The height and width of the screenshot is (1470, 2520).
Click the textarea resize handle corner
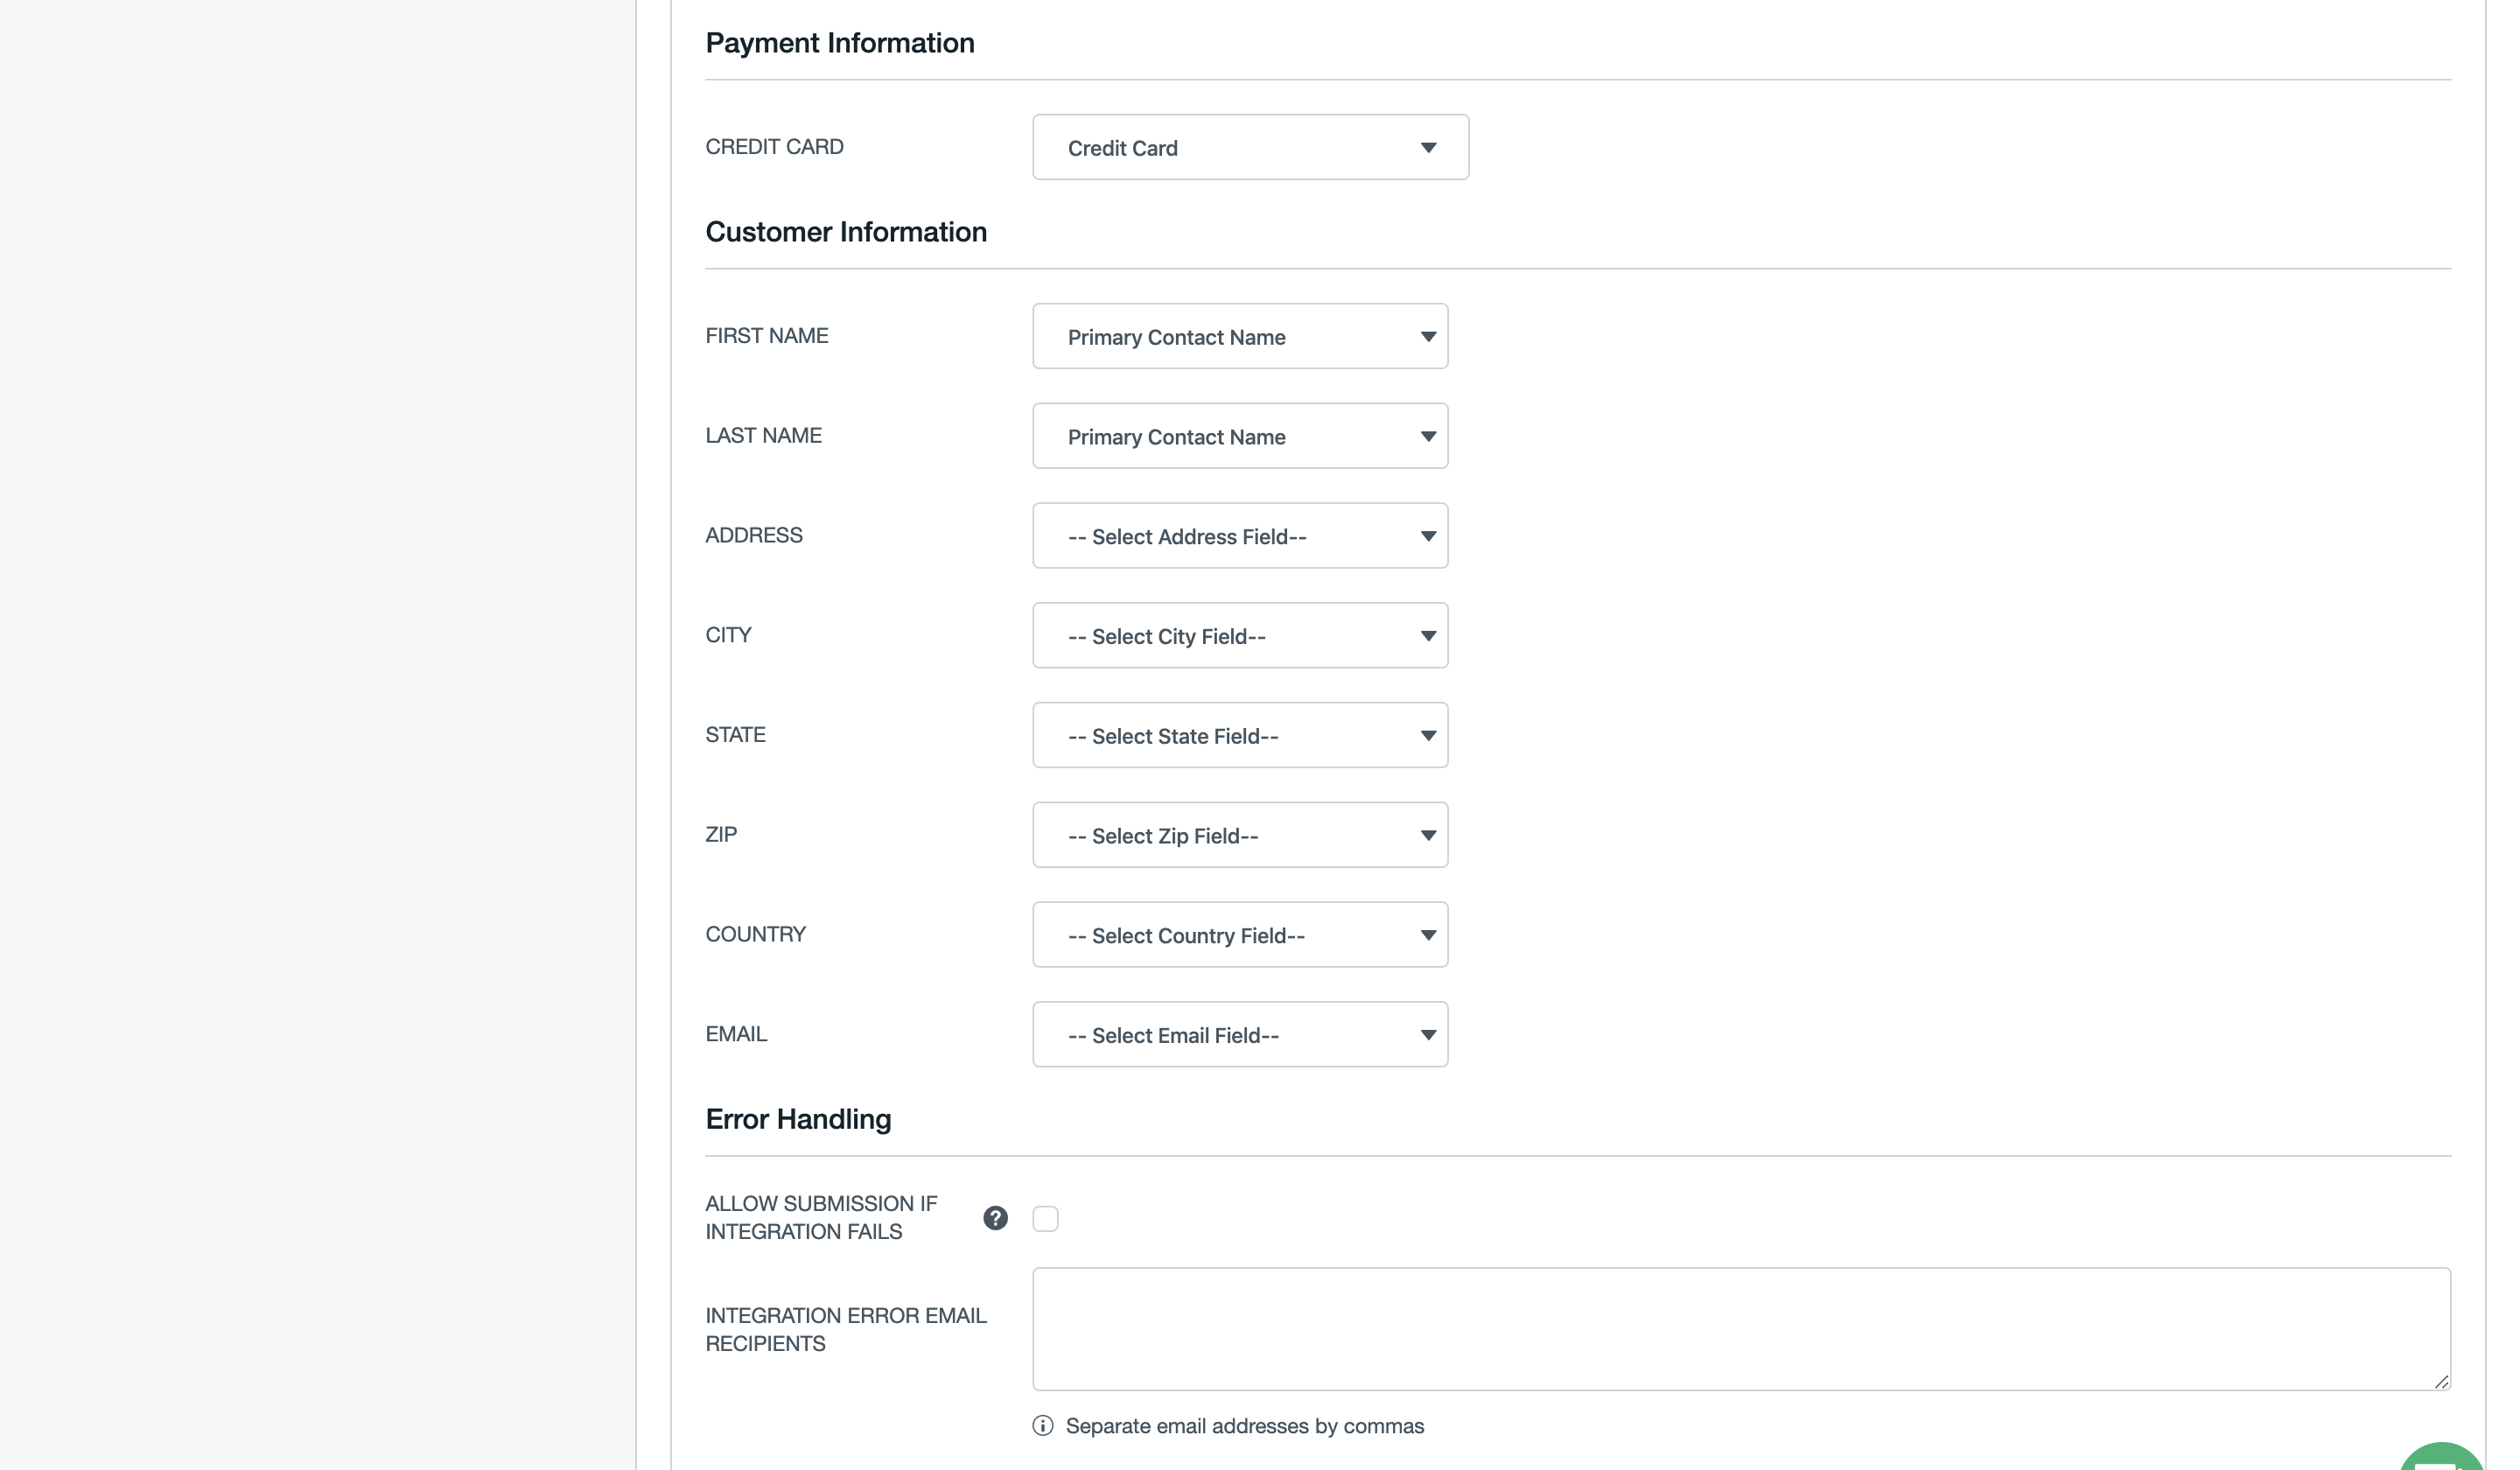[x=2441, y=1382]
